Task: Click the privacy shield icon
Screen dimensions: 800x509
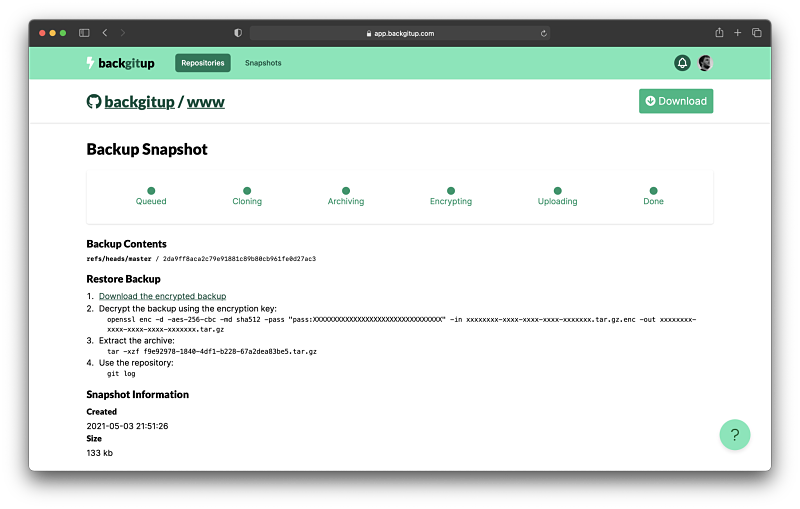Action: coord(238,33)
